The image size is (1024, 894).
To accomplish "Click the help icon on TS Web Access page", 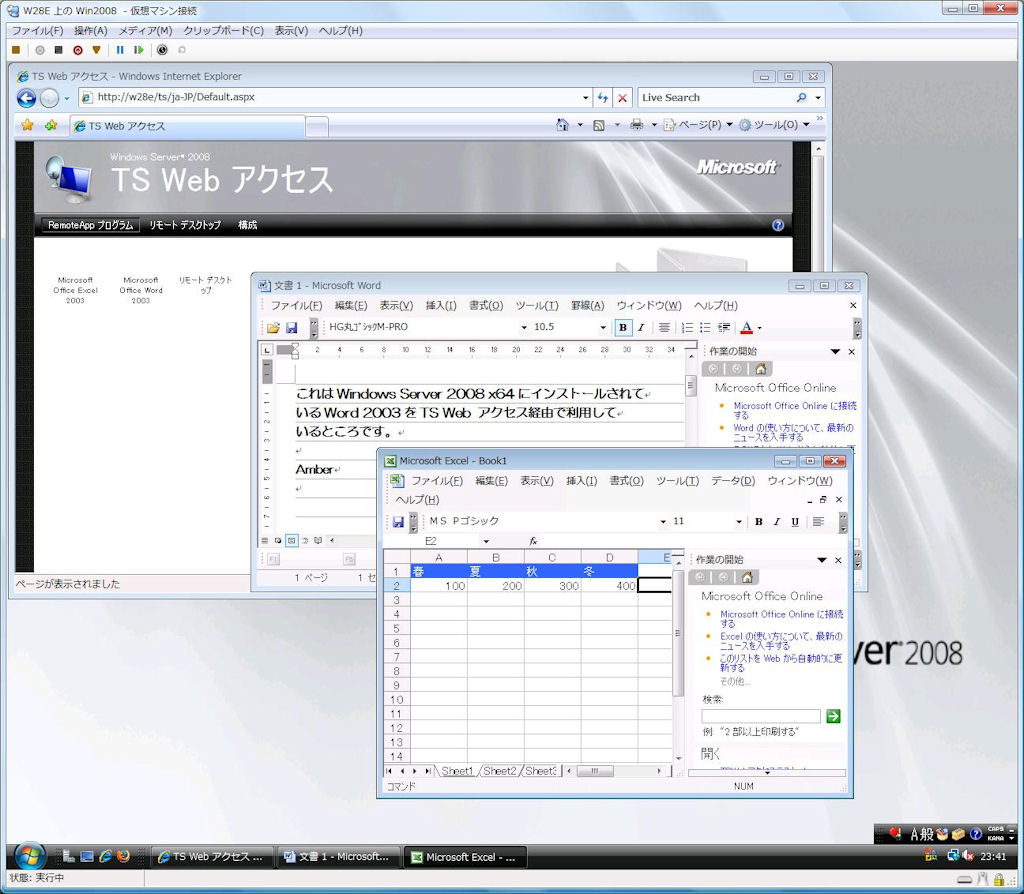I will pos(778,225).
